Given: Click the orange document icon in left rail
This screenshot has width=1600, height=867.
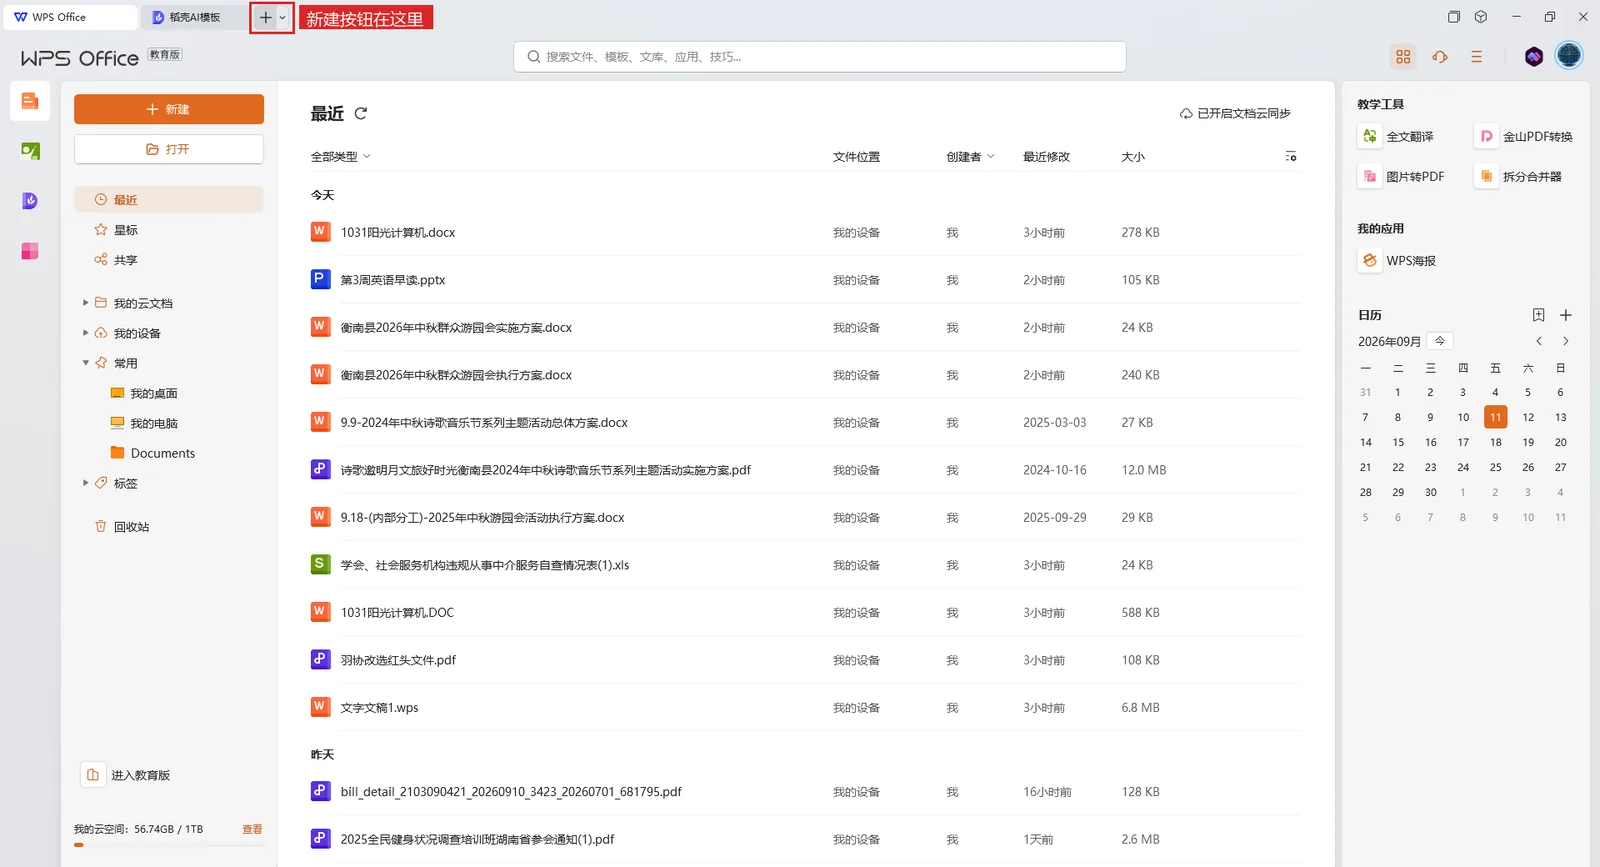Looking at the screenshot, I should (x=30, y=101).
